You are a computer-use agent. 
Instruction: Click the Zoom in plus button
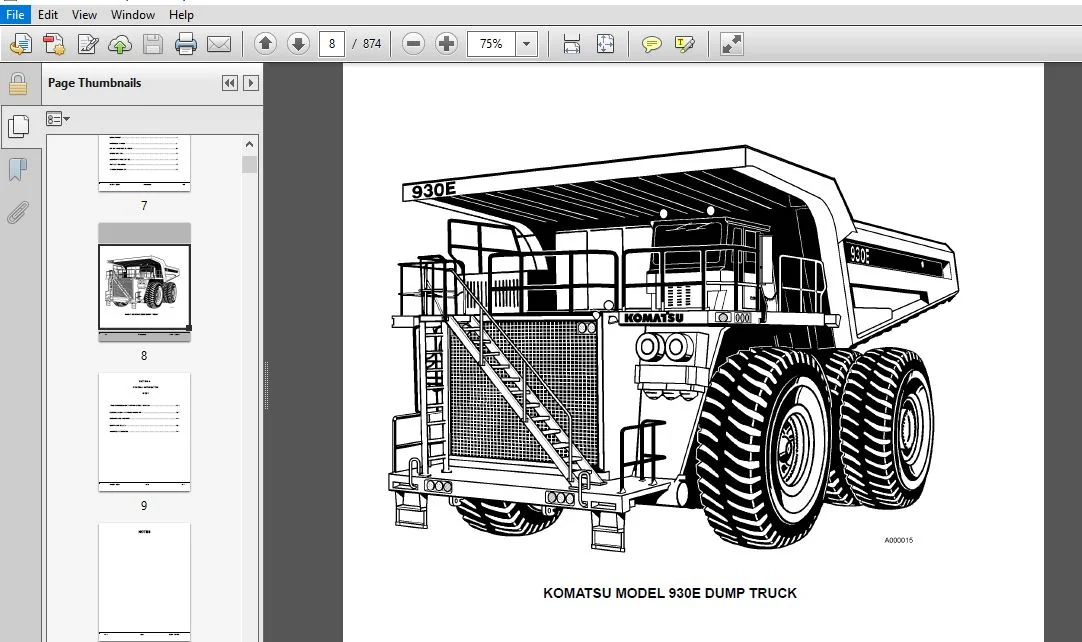click(x=446, y=44)
